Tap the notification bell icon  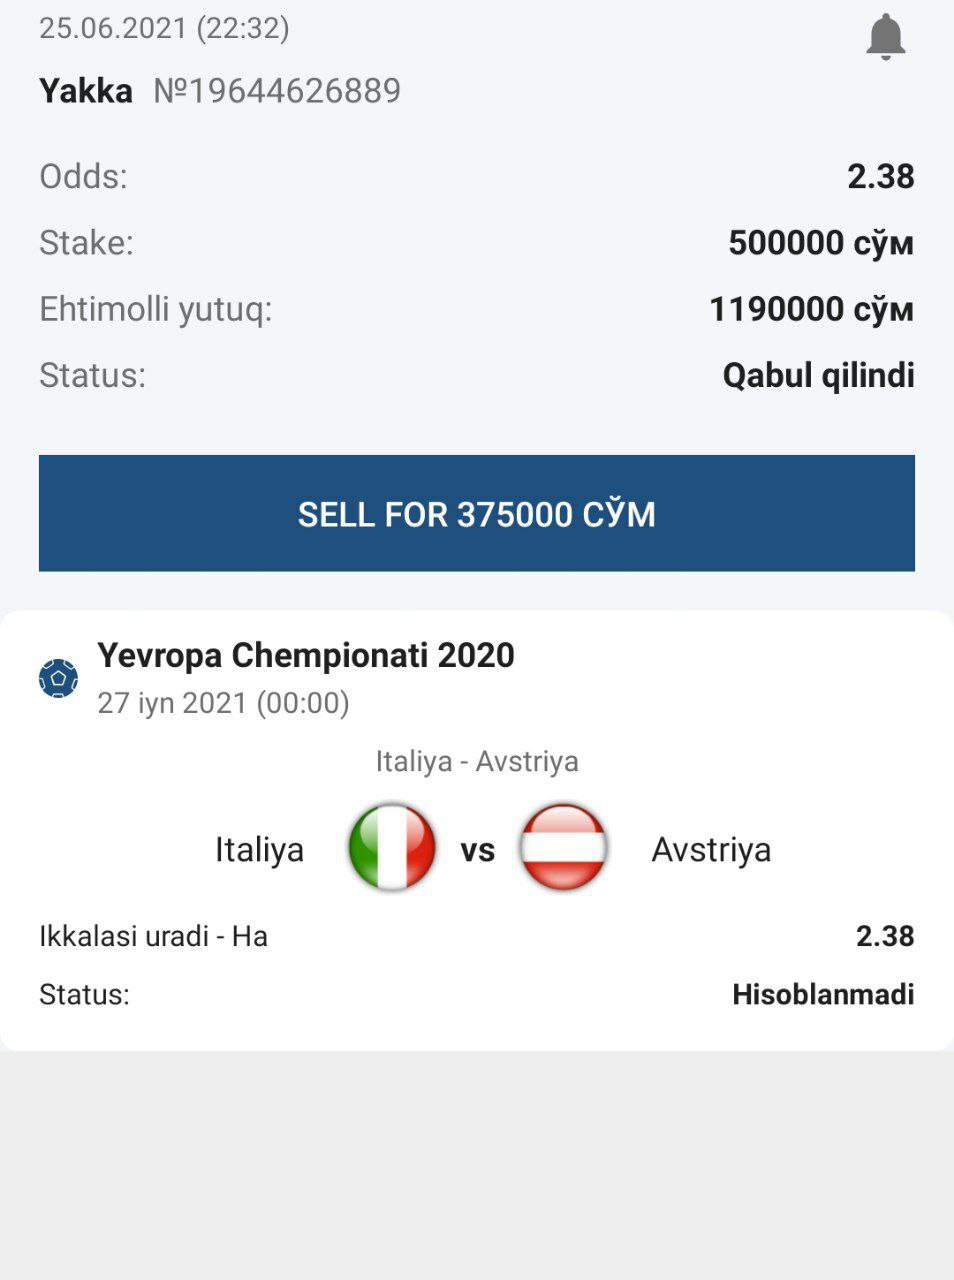[885, 38]
